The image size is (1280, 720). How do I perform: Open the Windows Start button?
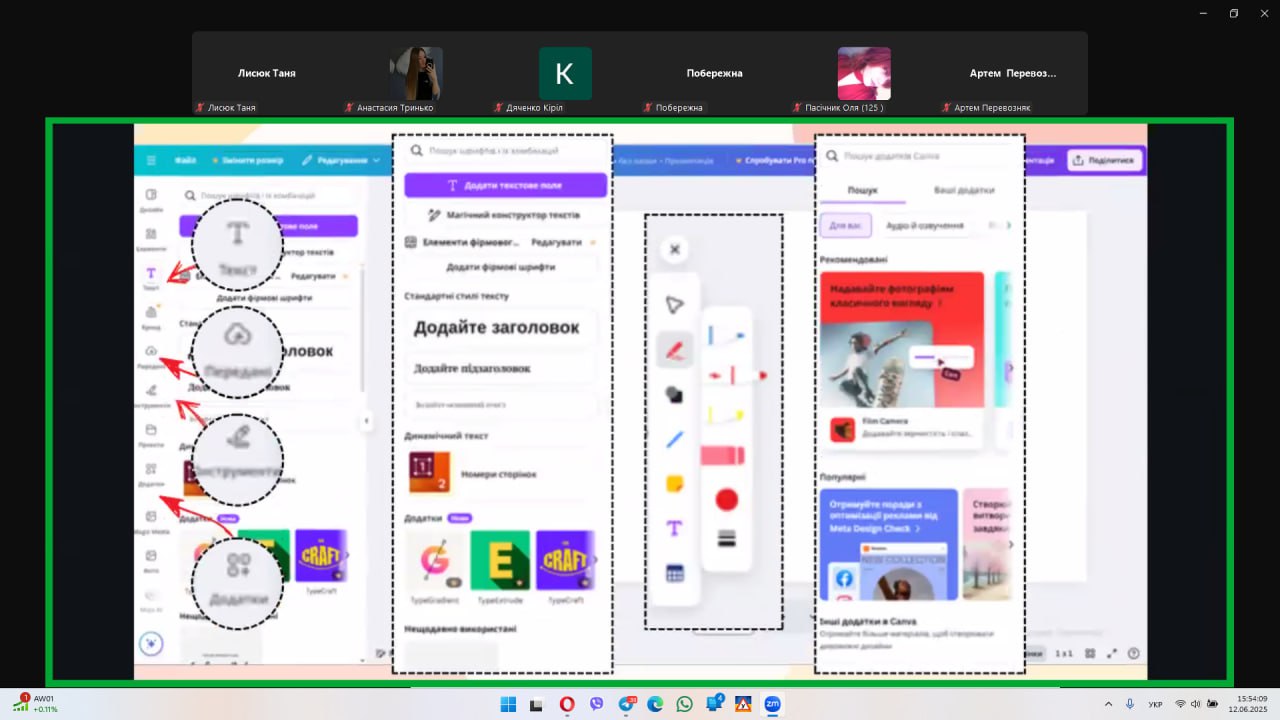(x=508, y=704)
